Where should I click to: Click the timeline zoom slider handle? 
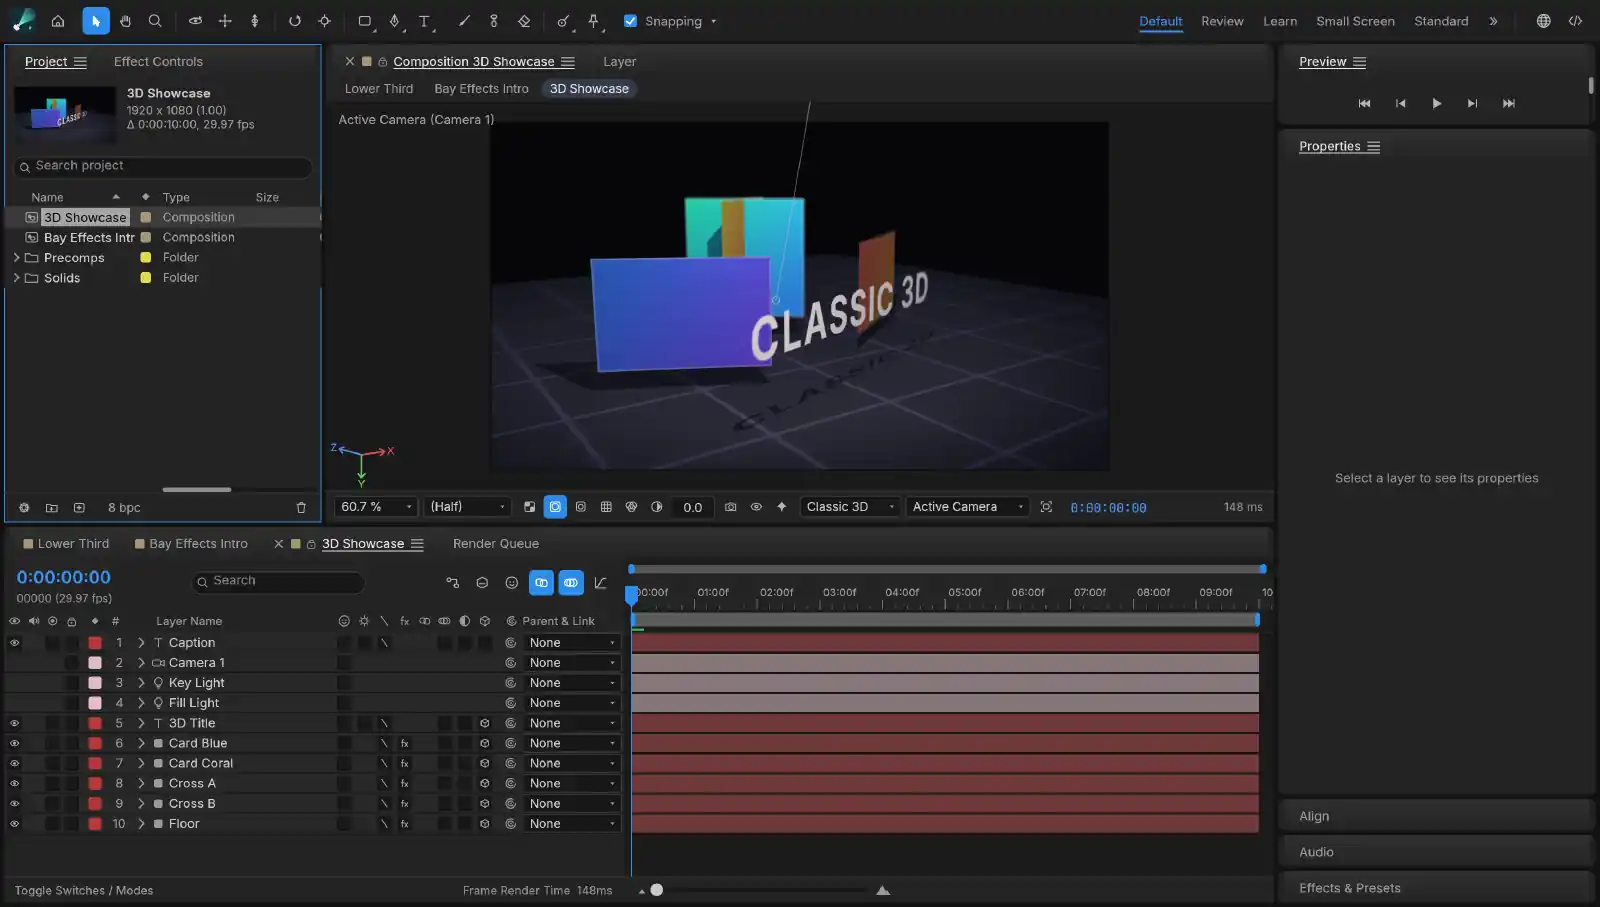pos(657,890)
